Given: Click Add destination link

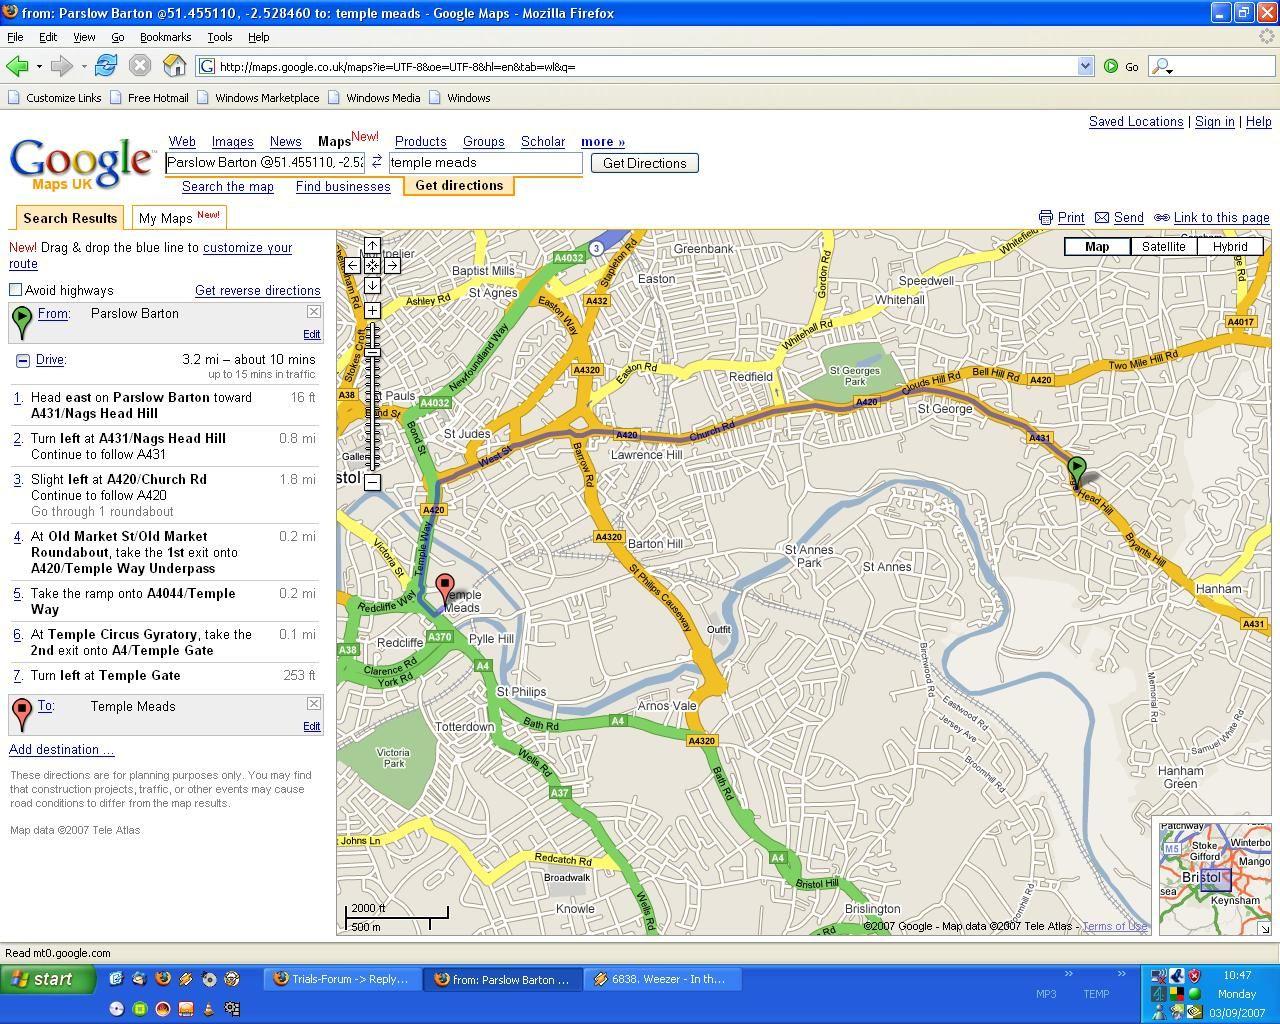Looking at the screenshot, I should pyautogui.click(x=61, y=750).
